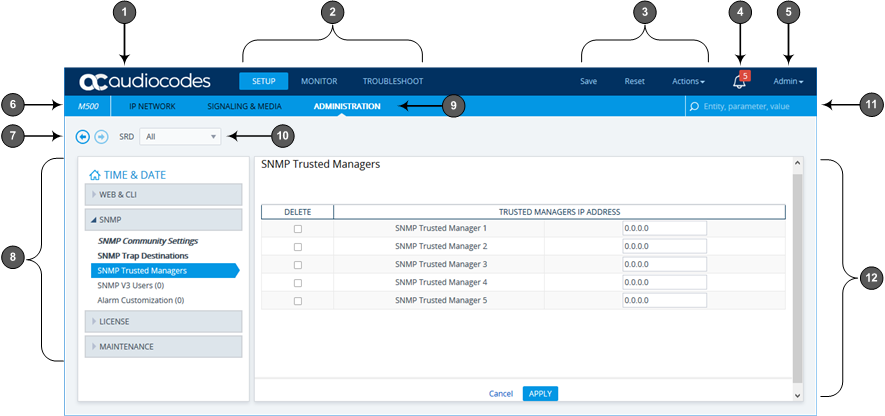Click the back navigation arrow icon

[83, 136]
